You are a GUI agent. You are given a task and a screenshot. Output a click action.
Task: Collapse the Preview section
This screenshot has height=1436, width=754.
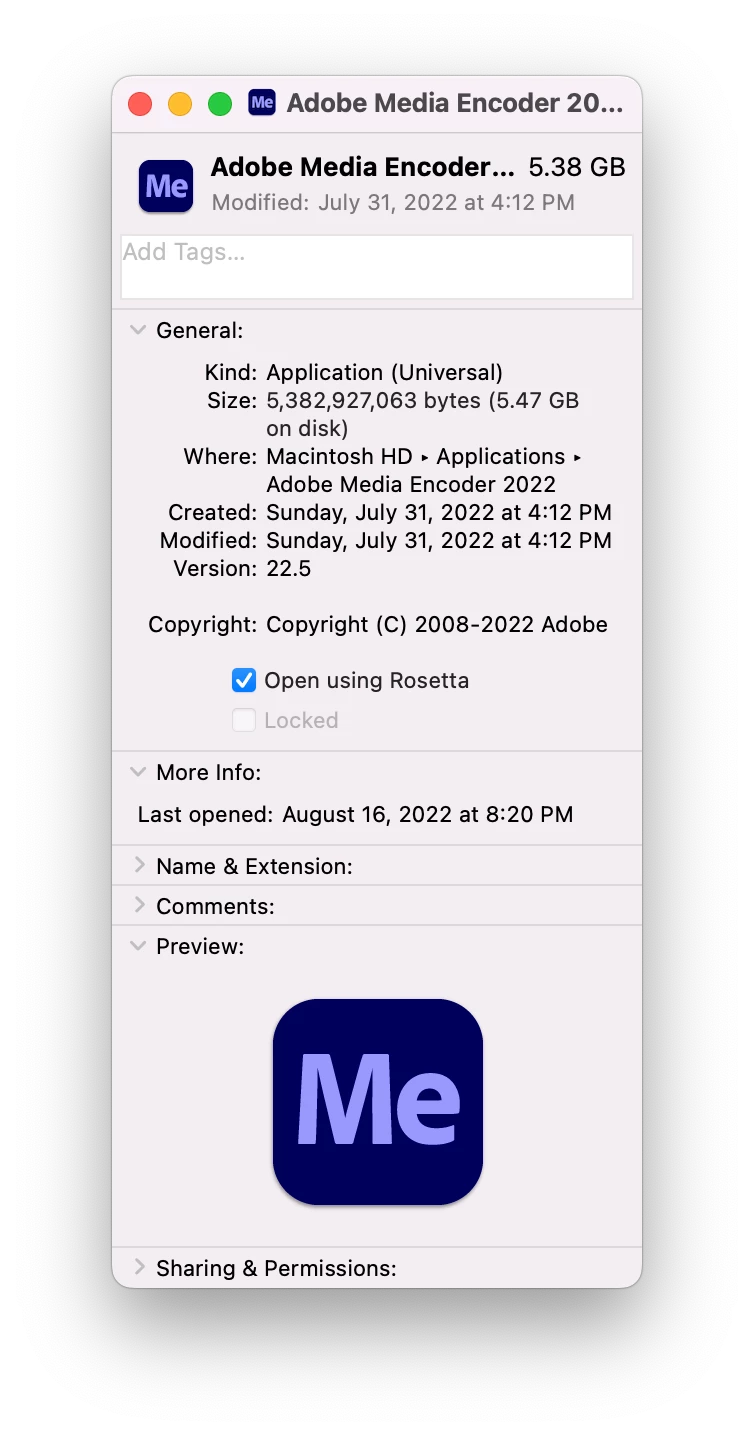click(x=139, y=946)
